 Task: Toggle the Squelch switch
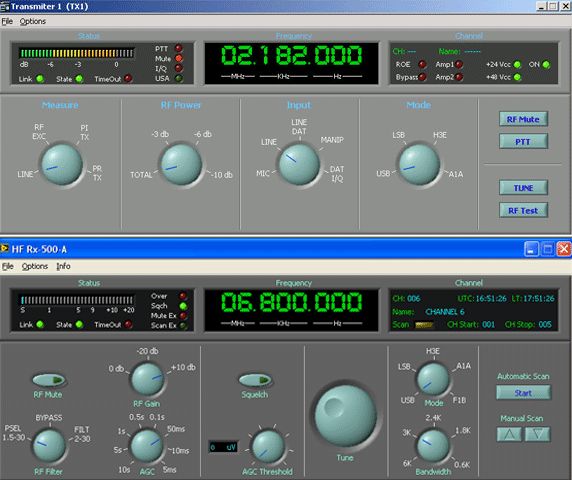(x=255, y=380)
